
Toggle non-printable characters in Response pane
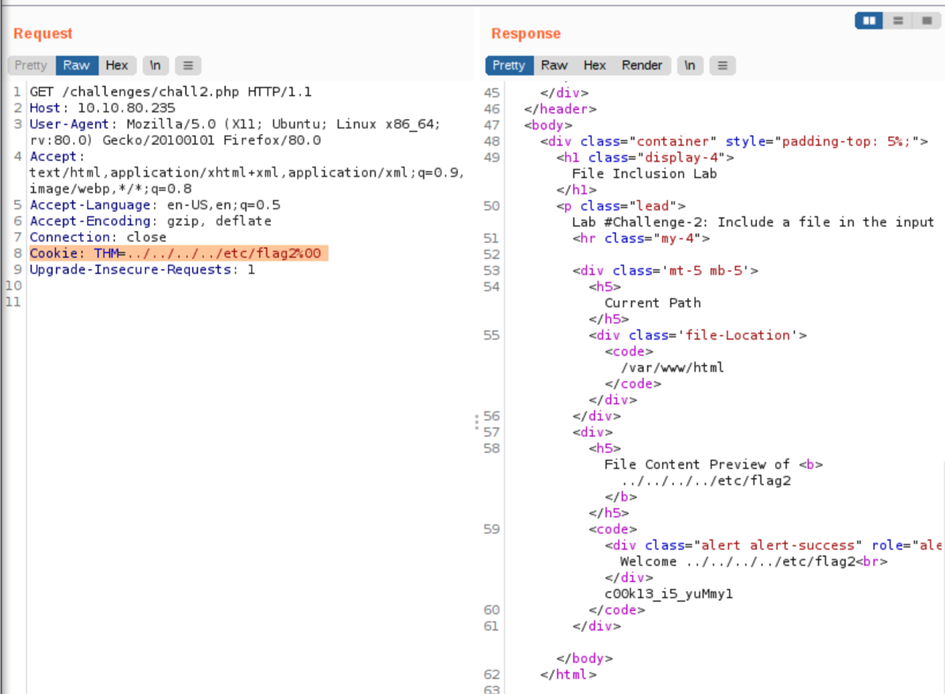pyautogui.click(x=690, y=65)
